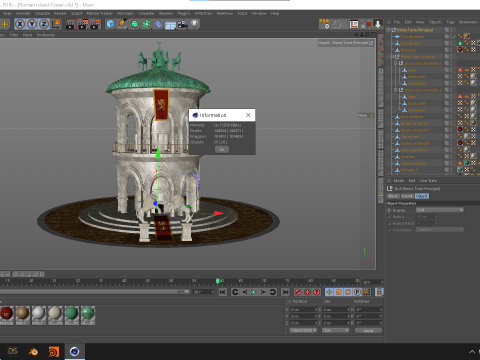Play the animation forwards
The height and width of the screenshot is (360, 480).
pyautogui.click(x=254, y=292)
